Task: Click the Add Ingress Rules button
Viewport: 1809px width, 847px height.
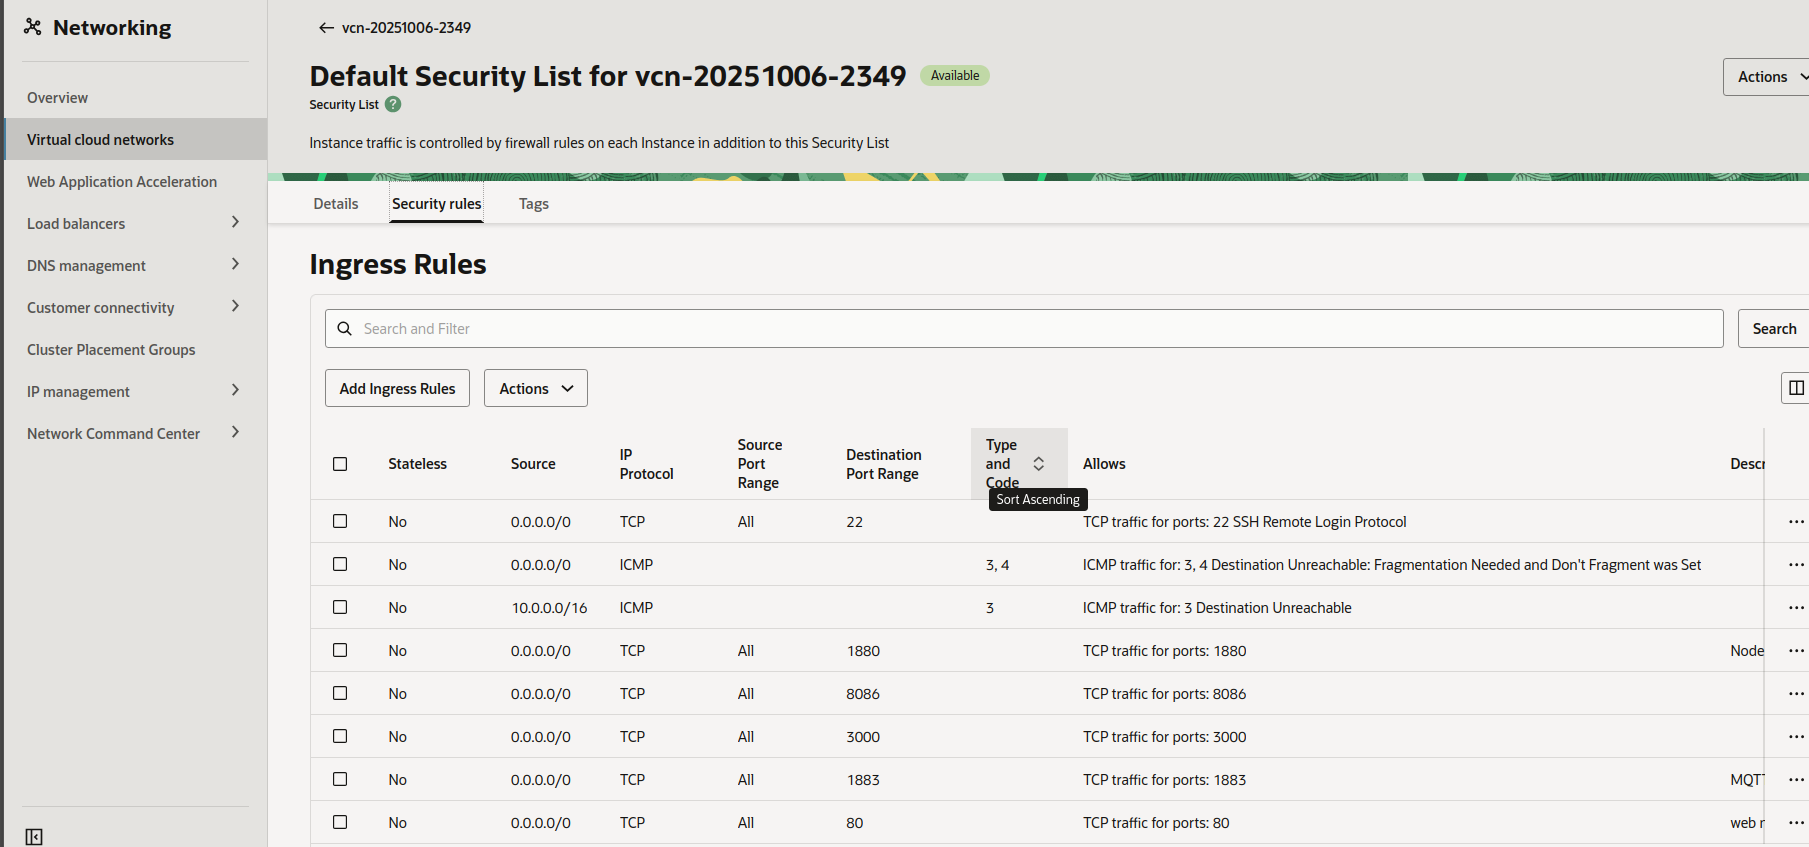Action: click(x=397, y=389)
